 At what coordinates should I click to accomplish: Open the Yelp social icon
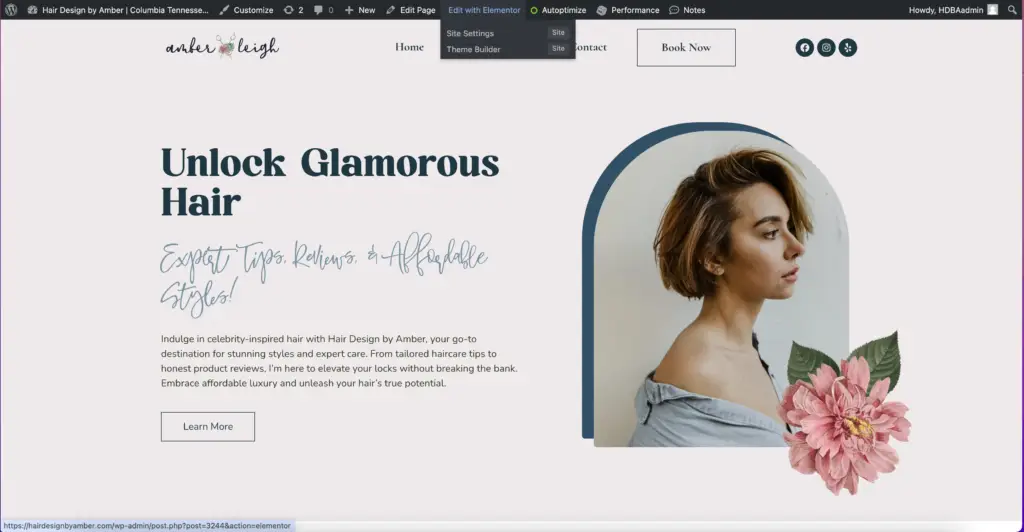tap(848, 47)
